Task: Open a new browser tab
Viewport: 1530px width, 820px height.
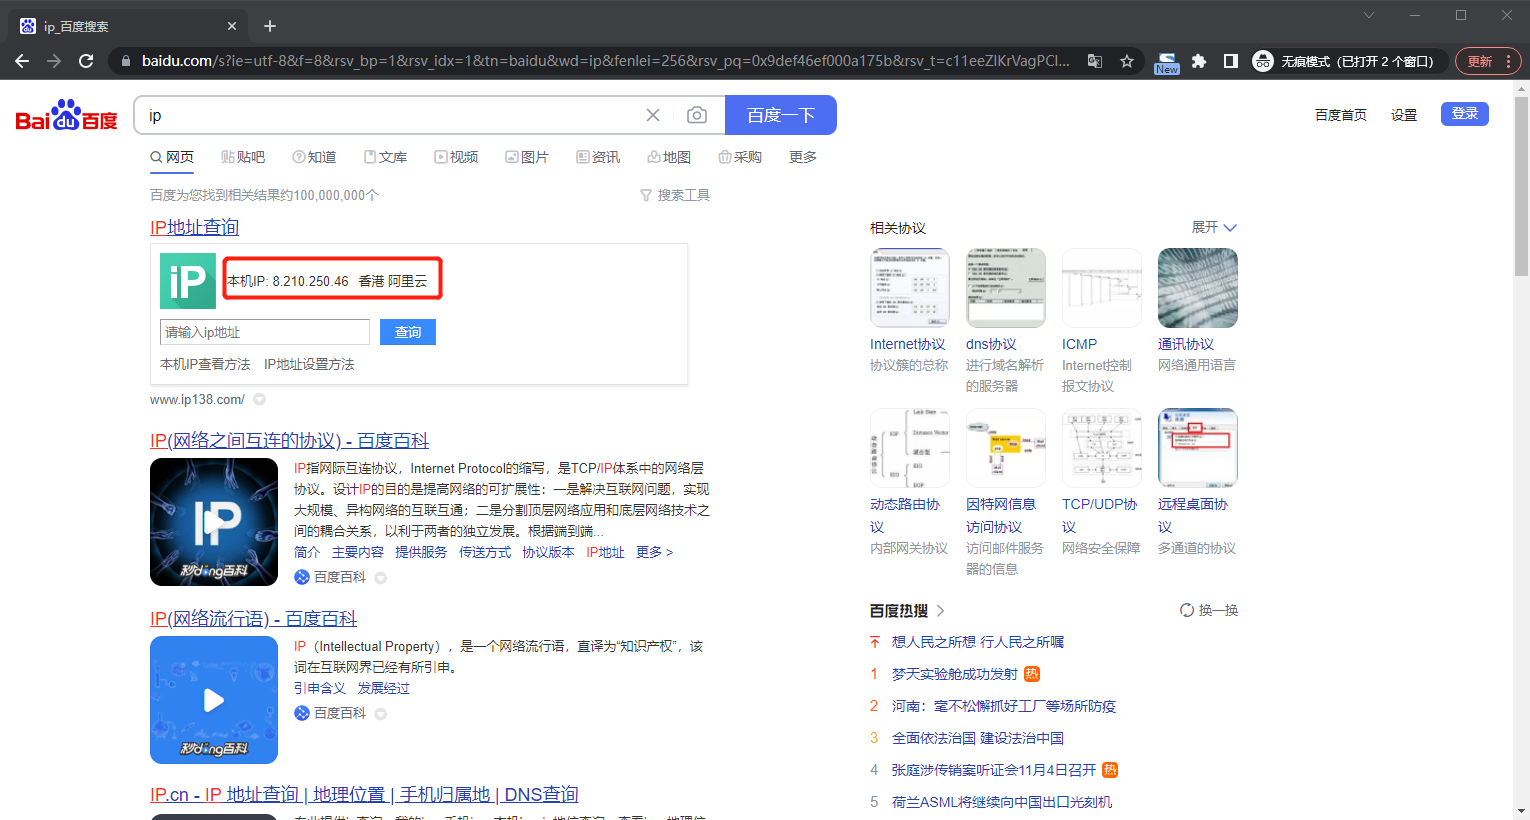Action: pos(270,26)
